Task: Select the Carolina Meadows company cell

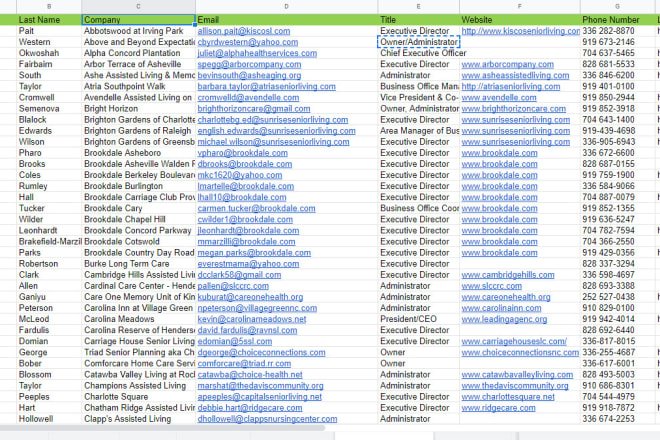Action: [138, 319]
